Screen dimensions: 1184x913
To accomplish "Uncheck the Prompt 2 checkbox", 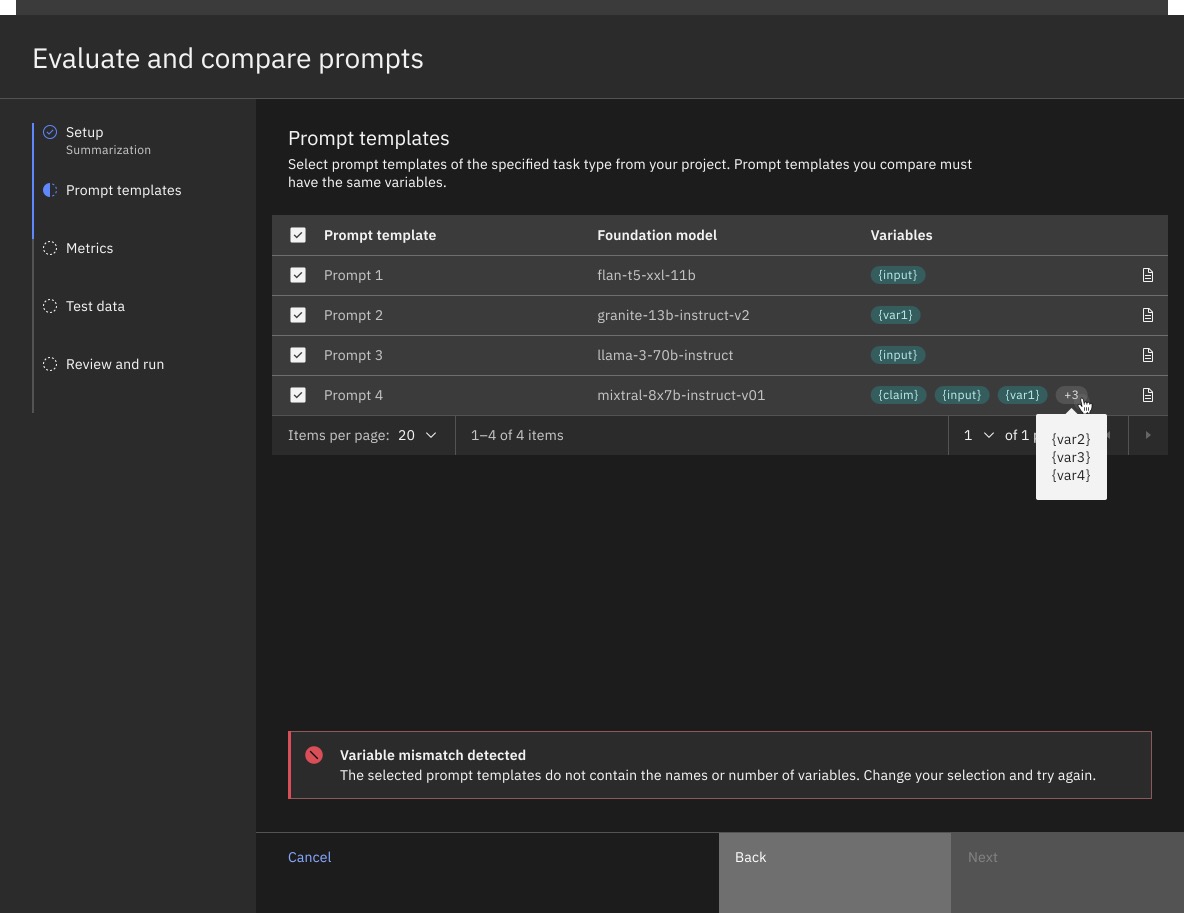I will pyautogui.click(x=298, y=315).
